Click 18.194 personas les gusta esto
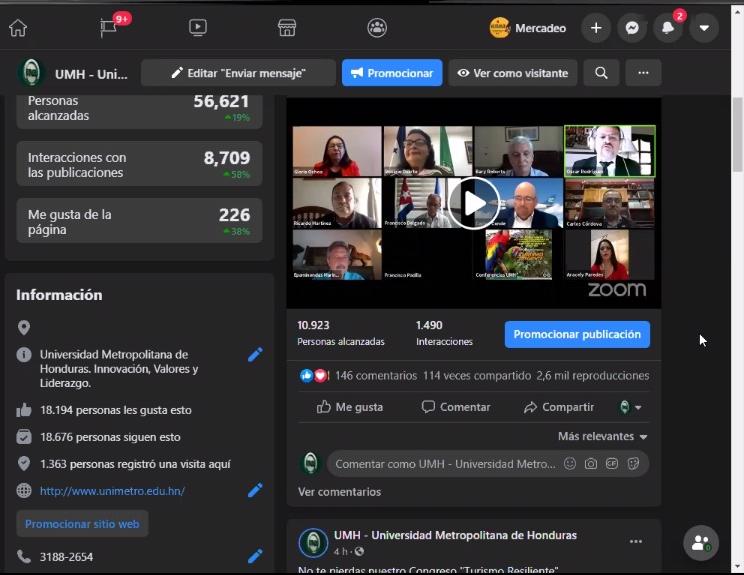Image resolution: width=744 pixels, height=575 pixels. tap(116, 410)
